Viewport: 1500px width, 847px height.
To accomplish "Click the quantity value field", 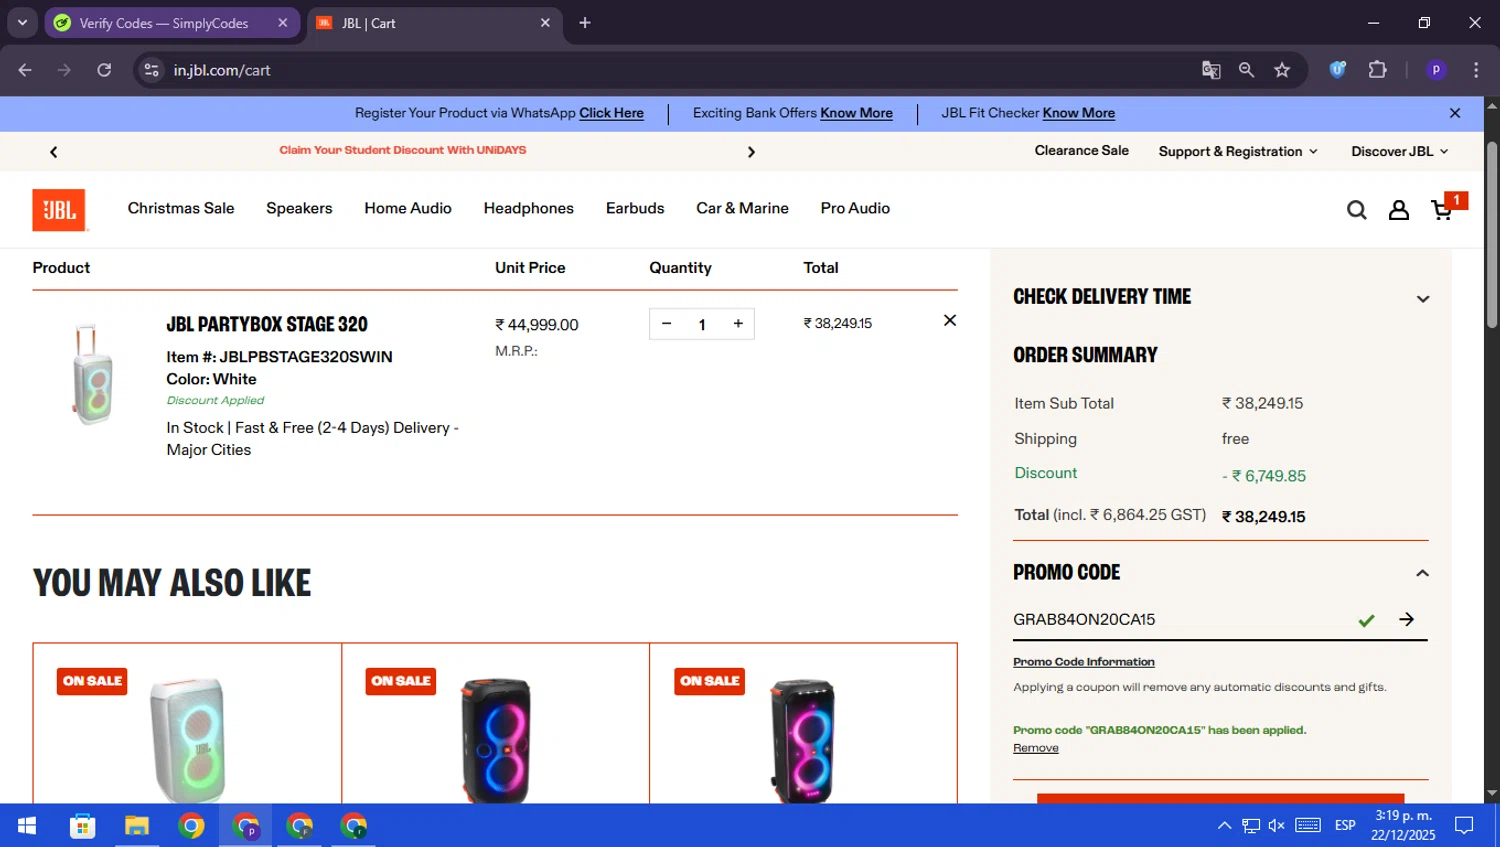I will click(702, 324).
